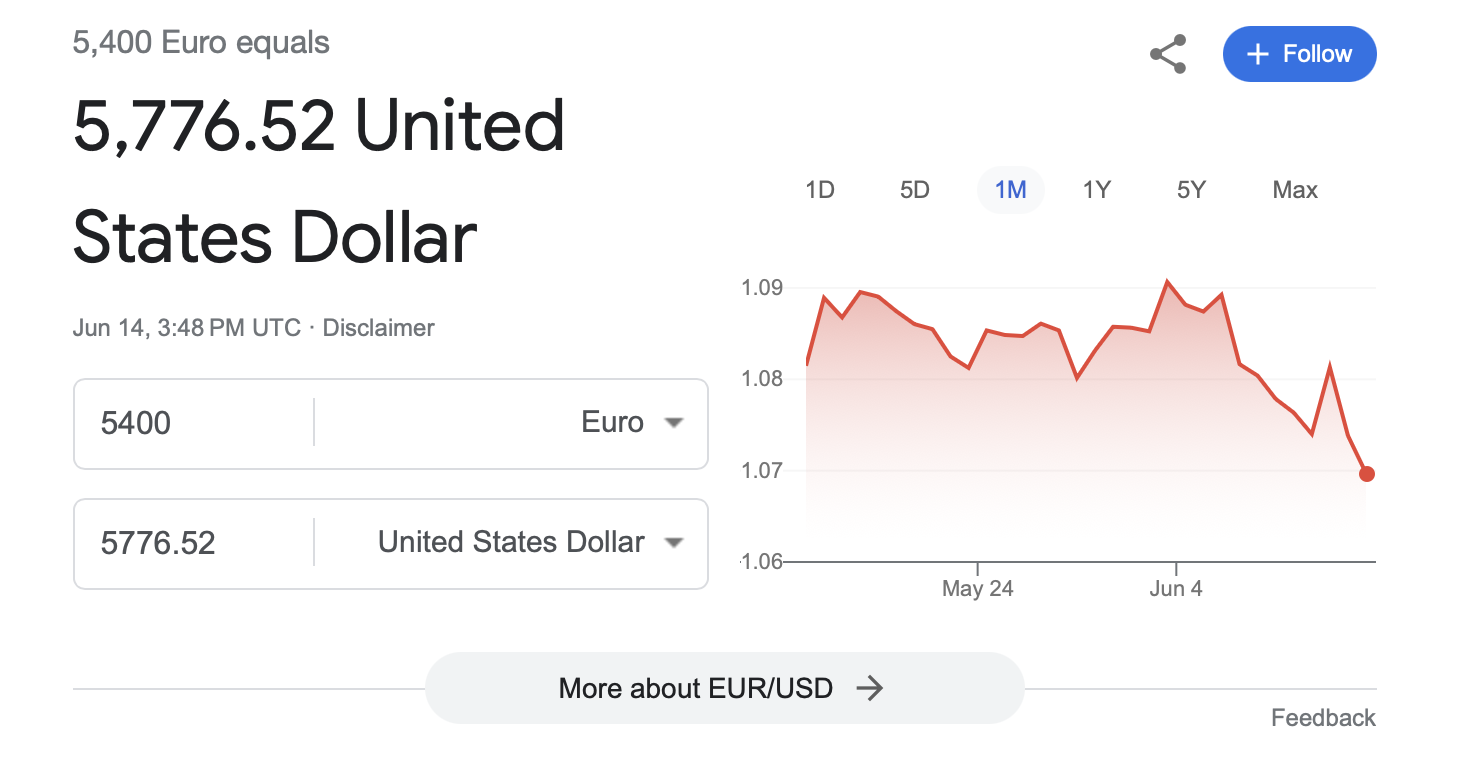Open the United States Dollar dropdown arrow
Viewport: 1468px width, 758px height.
[674, 543]
